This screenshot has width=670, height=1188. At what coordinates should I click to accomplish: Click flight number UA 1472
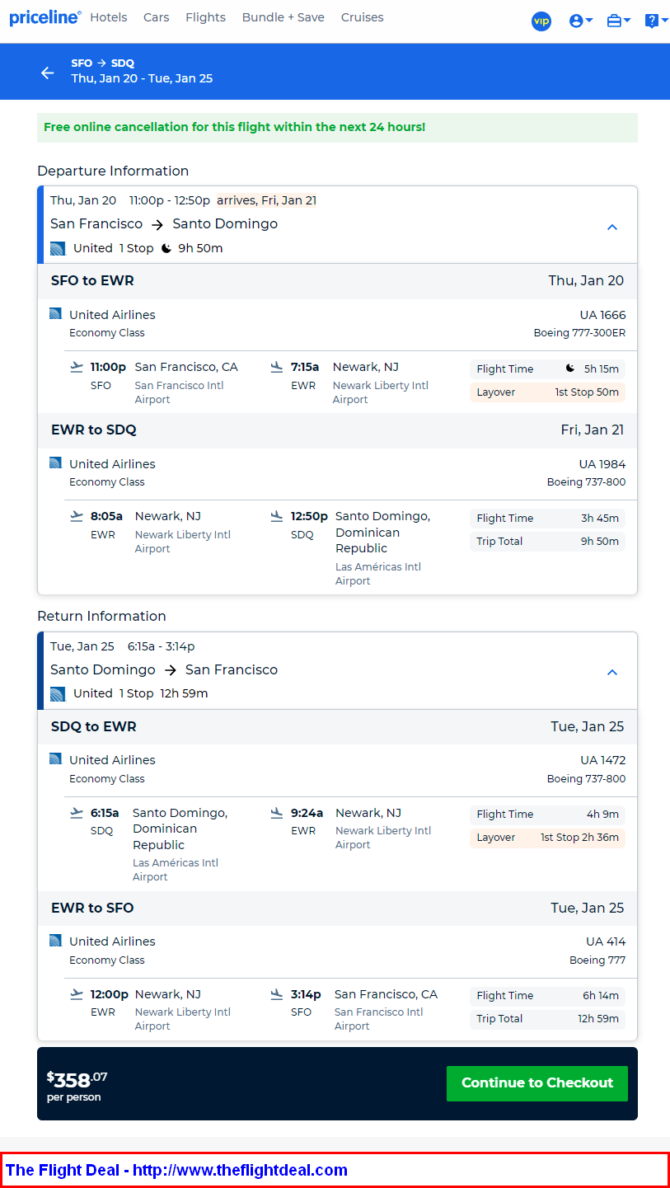click(x=603, y=760)
